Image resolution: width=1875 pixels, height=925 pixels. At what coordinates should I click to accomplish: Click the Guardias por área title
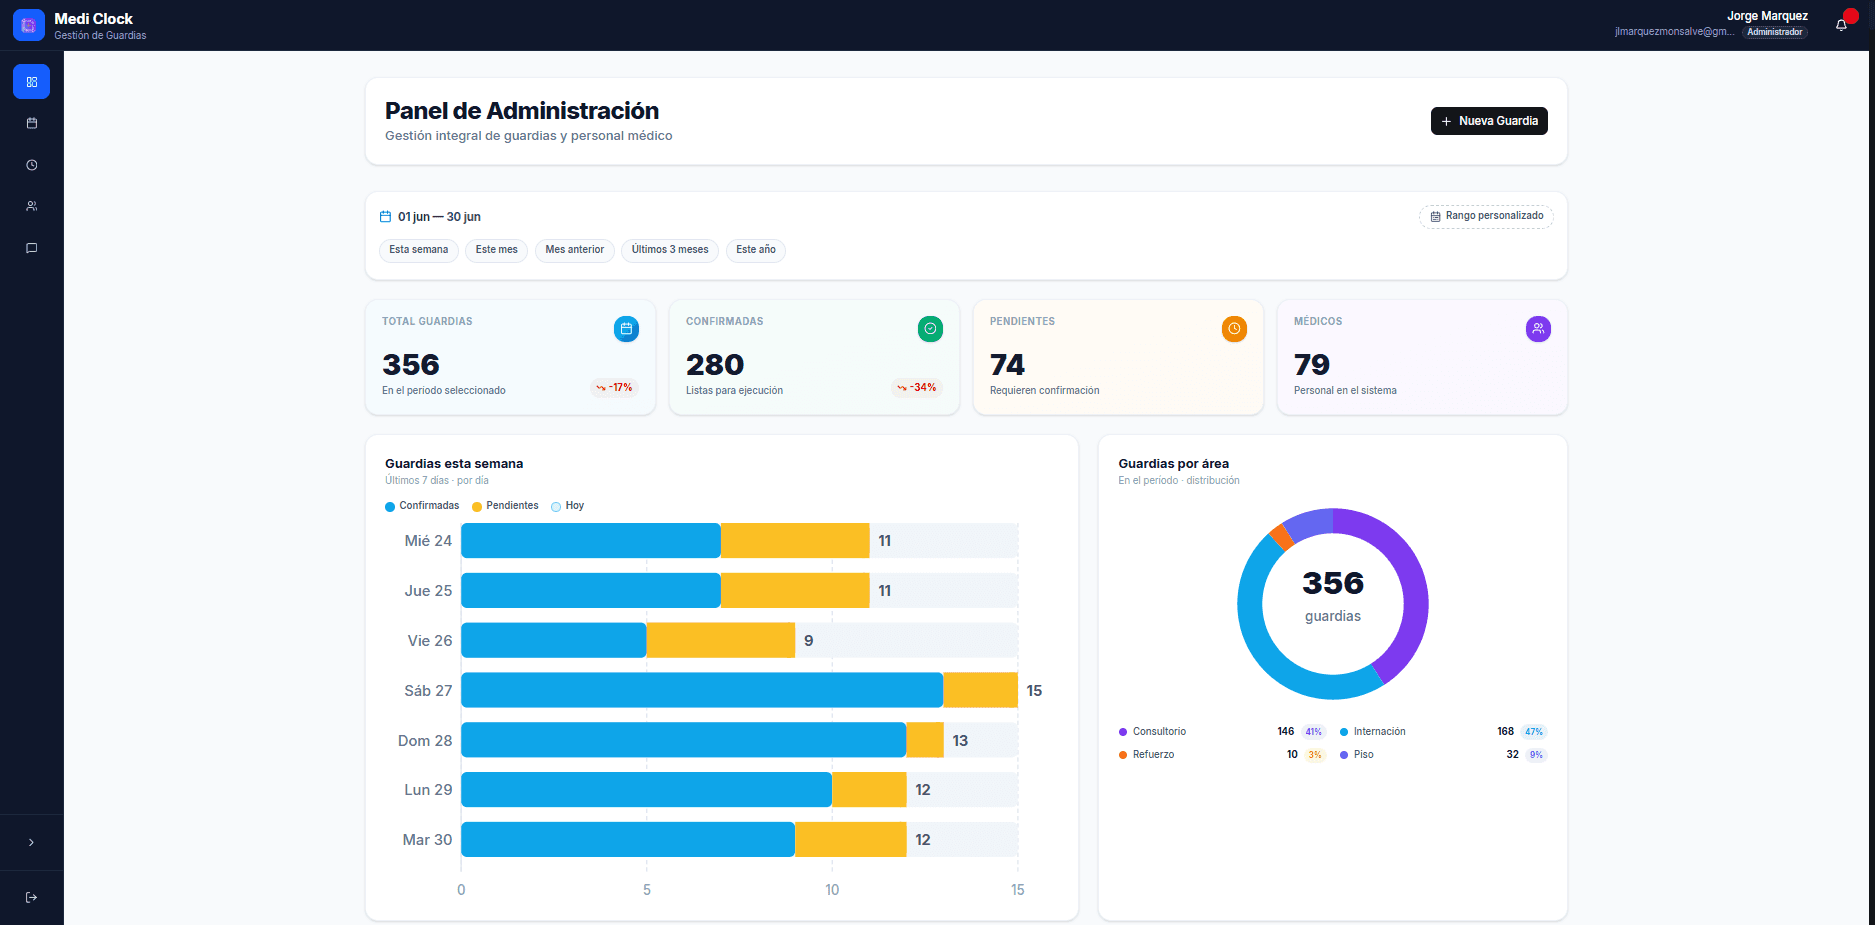pos(1174,464)
